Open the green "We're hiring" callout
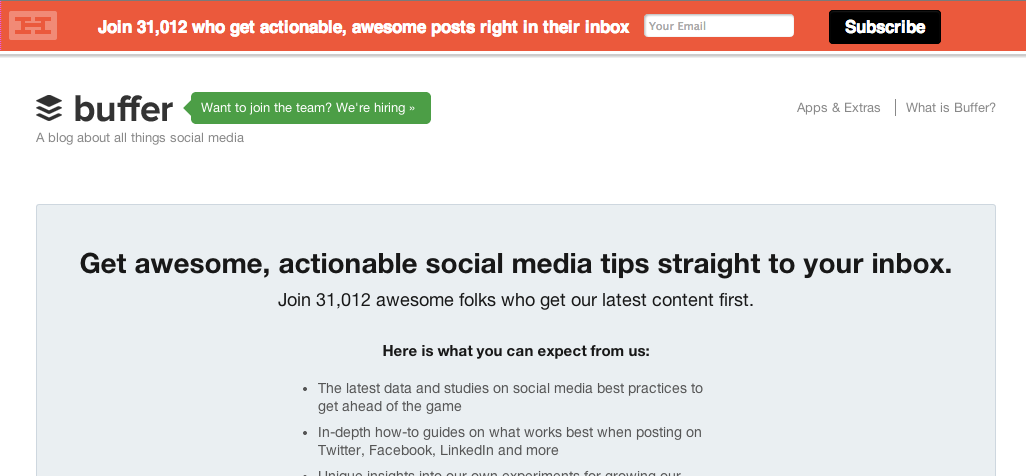Image resolution: width=1026 pixels, height=476 pixels. coord(309,108)
